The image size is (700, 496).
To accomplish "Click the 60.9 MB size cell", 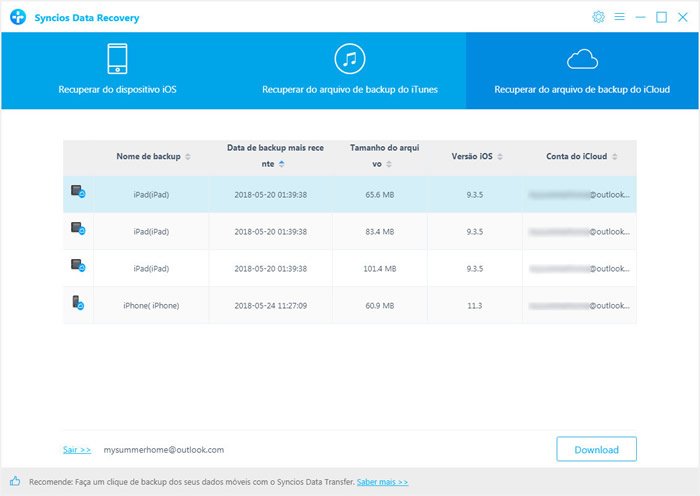I will point(379,306).
